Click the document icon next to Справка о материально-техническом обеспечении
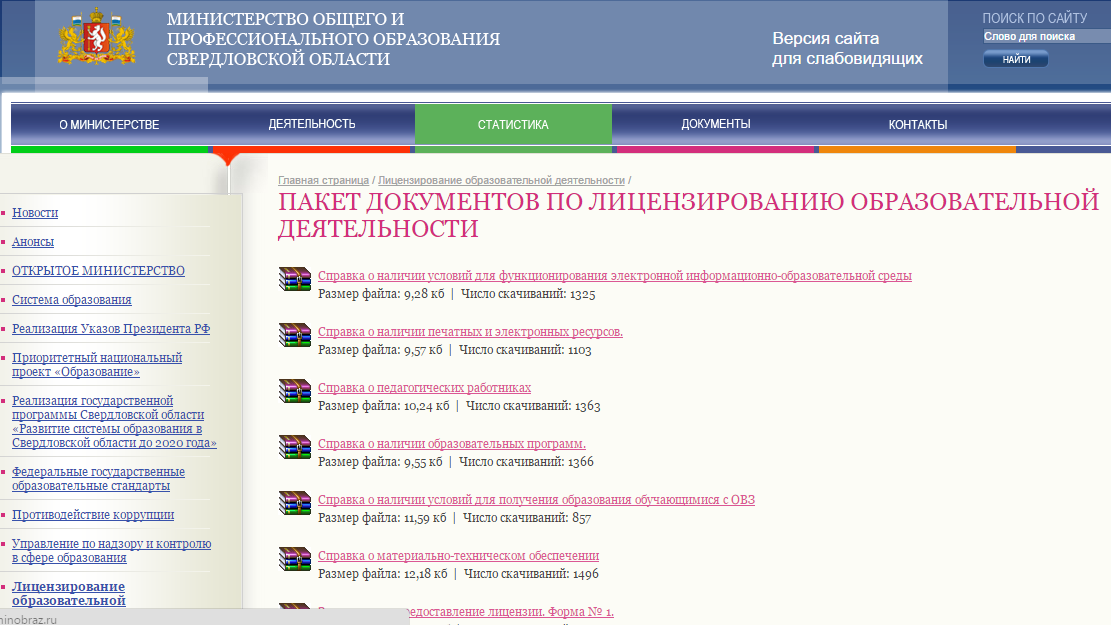1111x625 pixels. (x=295, y=560)
